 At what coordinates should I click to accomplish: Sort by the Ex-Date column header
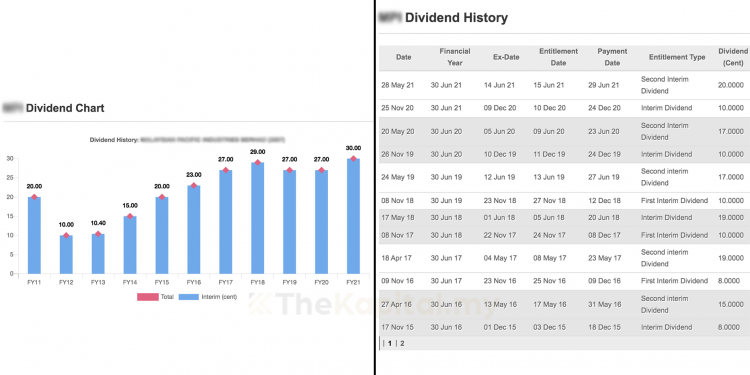[x=506, y=57]
